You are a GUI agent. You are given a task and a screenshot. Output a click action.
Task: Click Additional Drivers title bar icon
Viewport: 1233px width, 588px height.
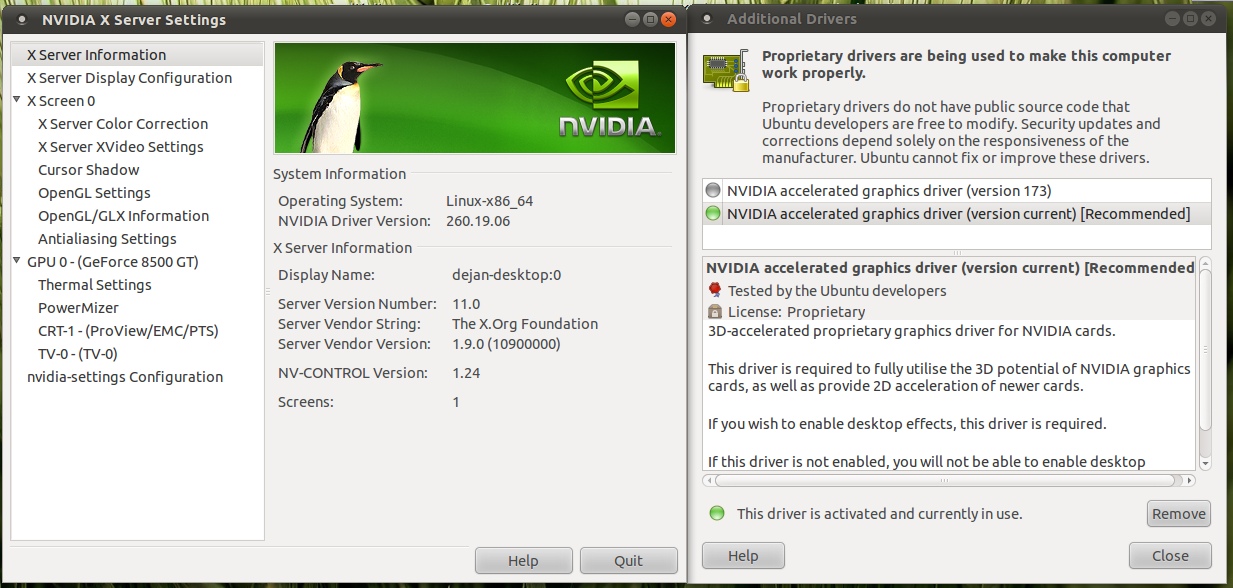pos(707,19)
